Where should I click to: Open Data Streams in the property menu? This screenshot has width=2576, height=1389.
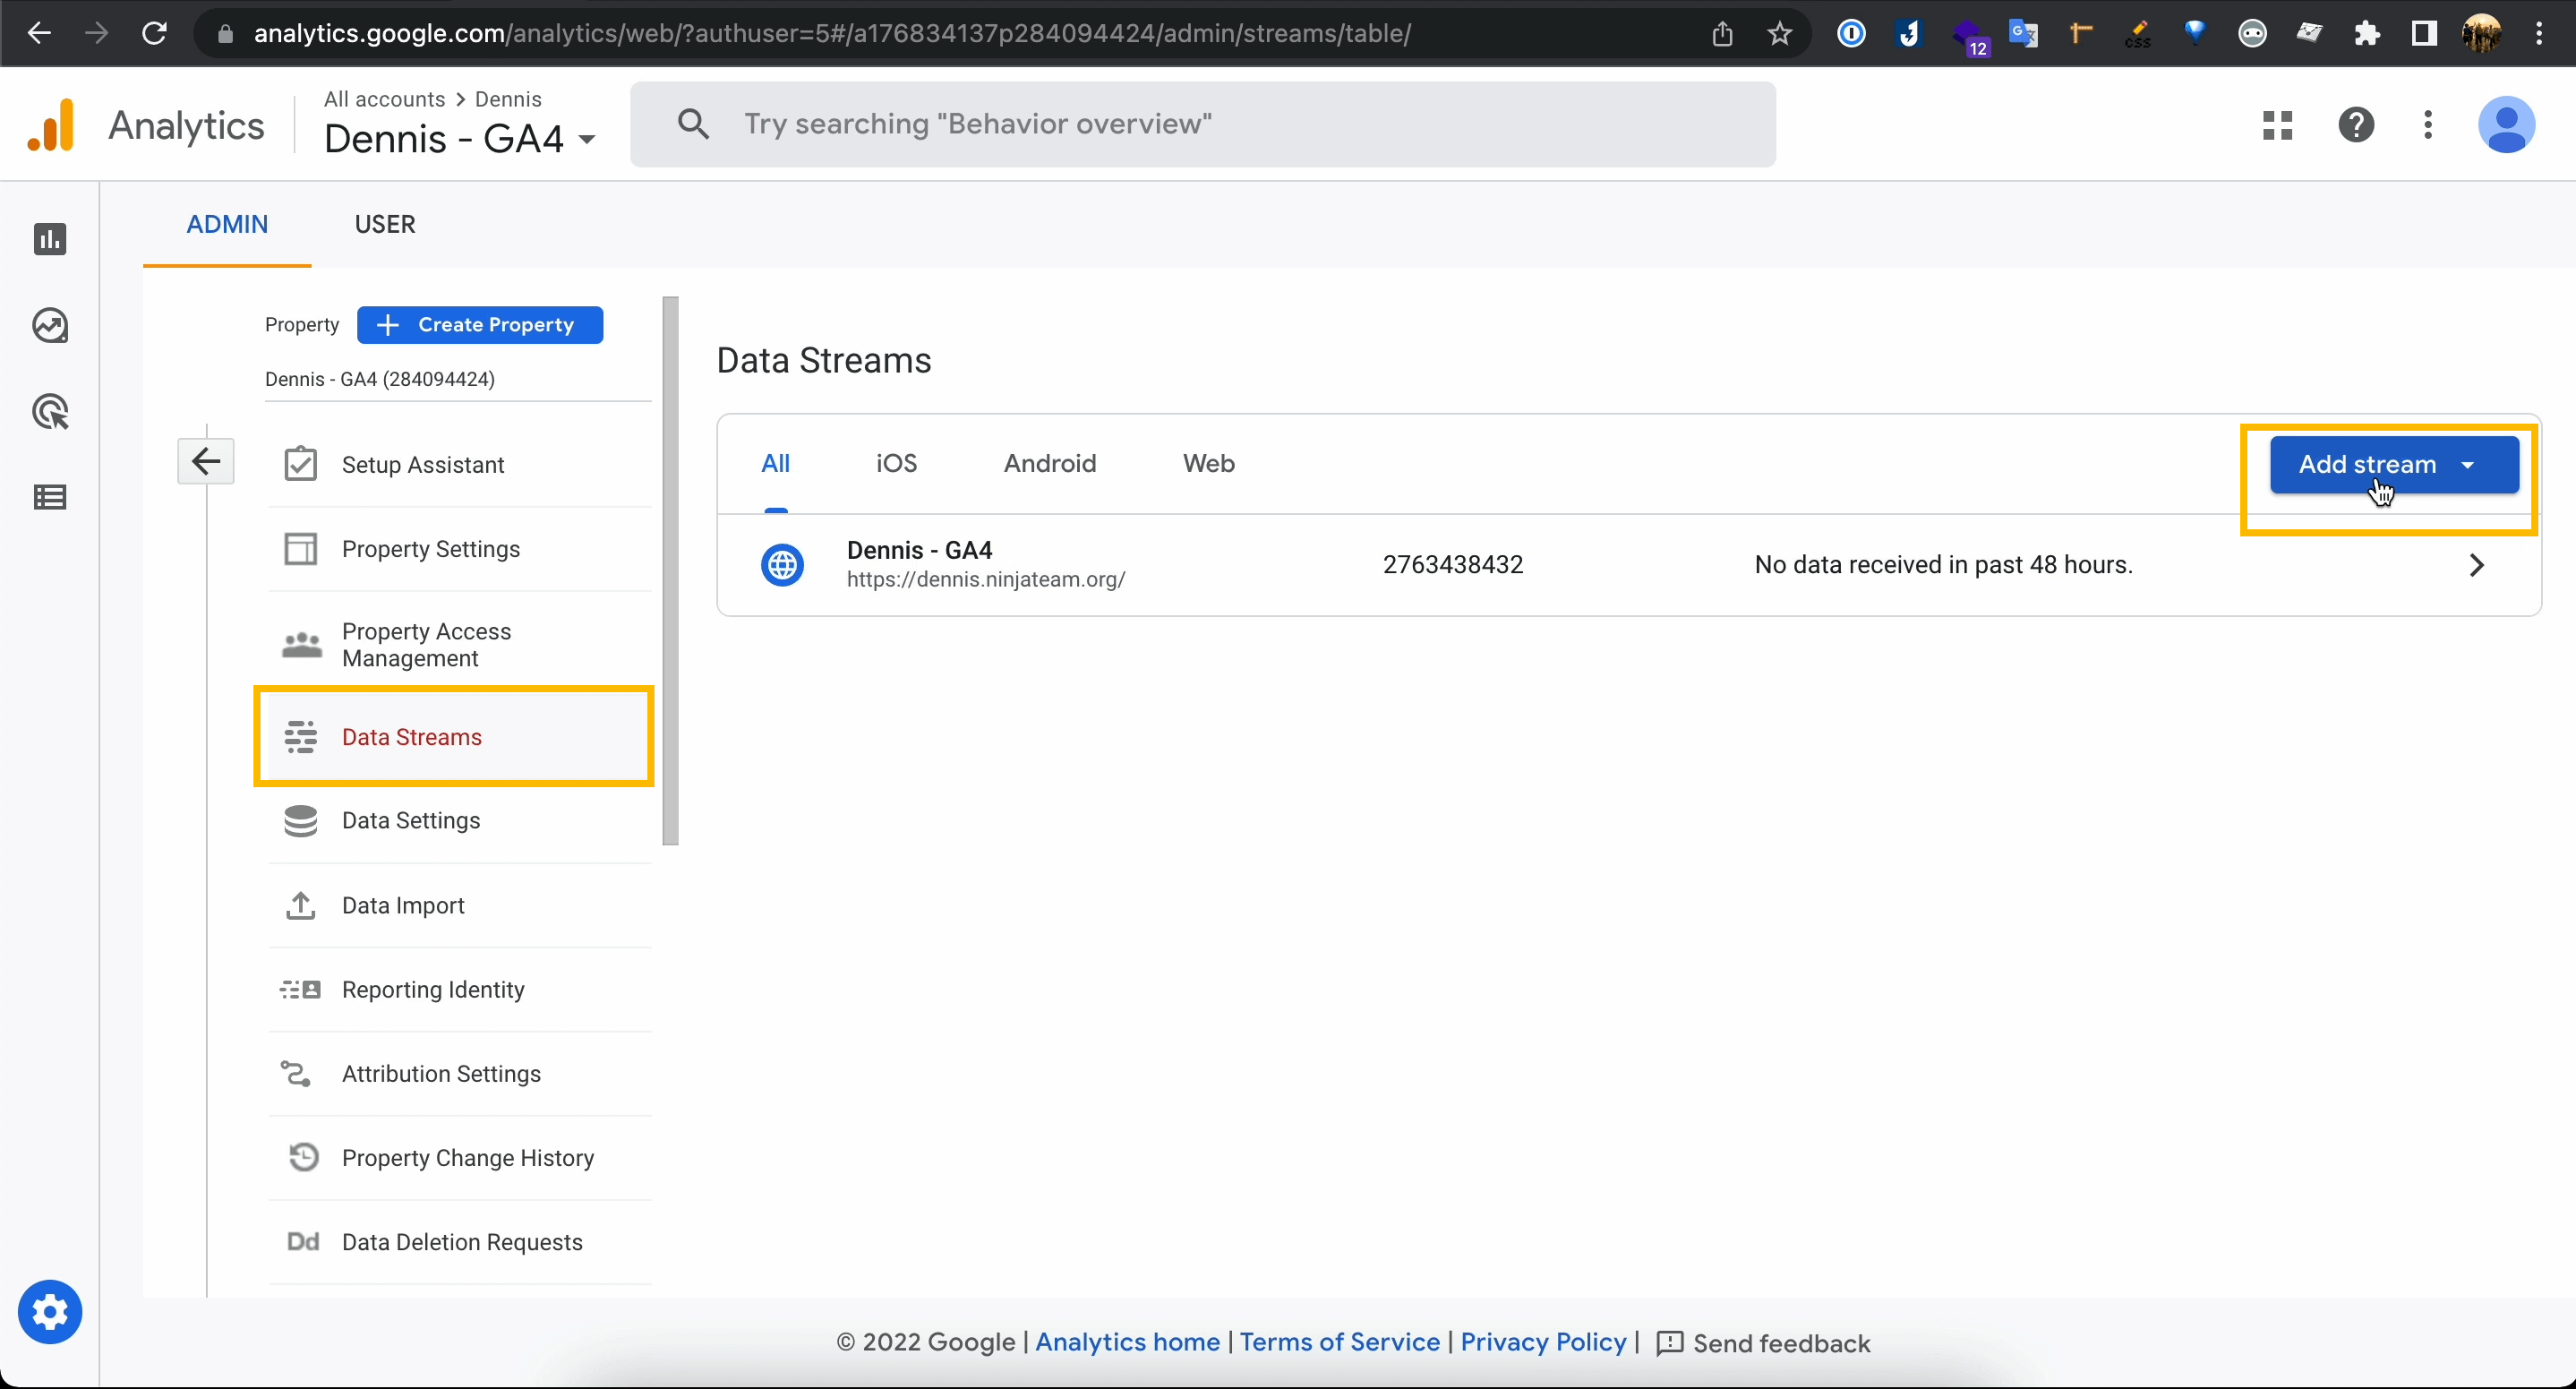coord(455,737)
